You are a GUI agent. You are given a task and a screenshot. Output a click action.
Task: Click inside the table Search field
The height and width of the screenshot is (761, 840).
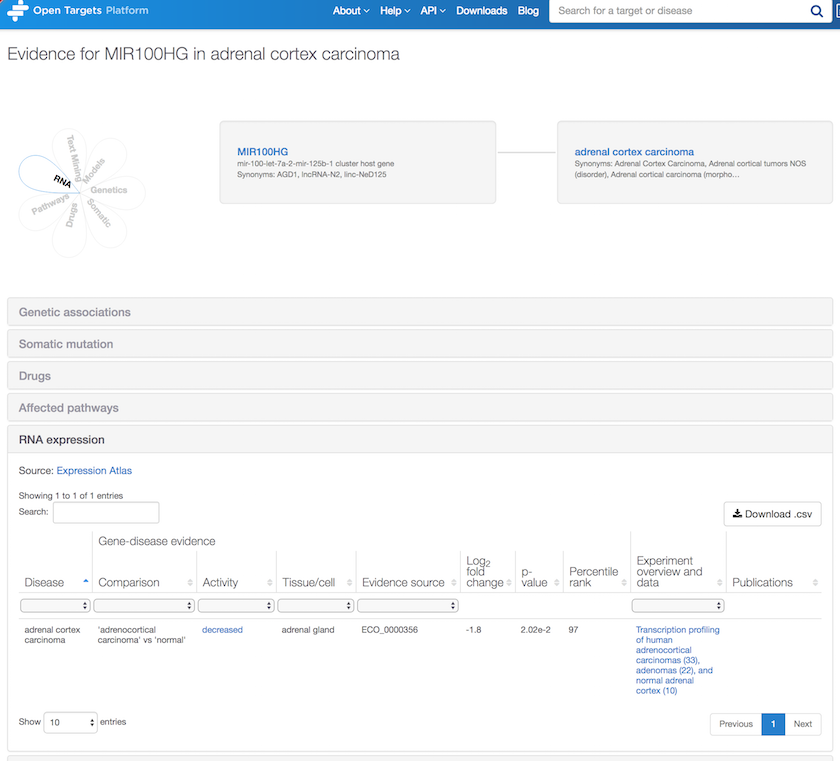tap(106, 512)
